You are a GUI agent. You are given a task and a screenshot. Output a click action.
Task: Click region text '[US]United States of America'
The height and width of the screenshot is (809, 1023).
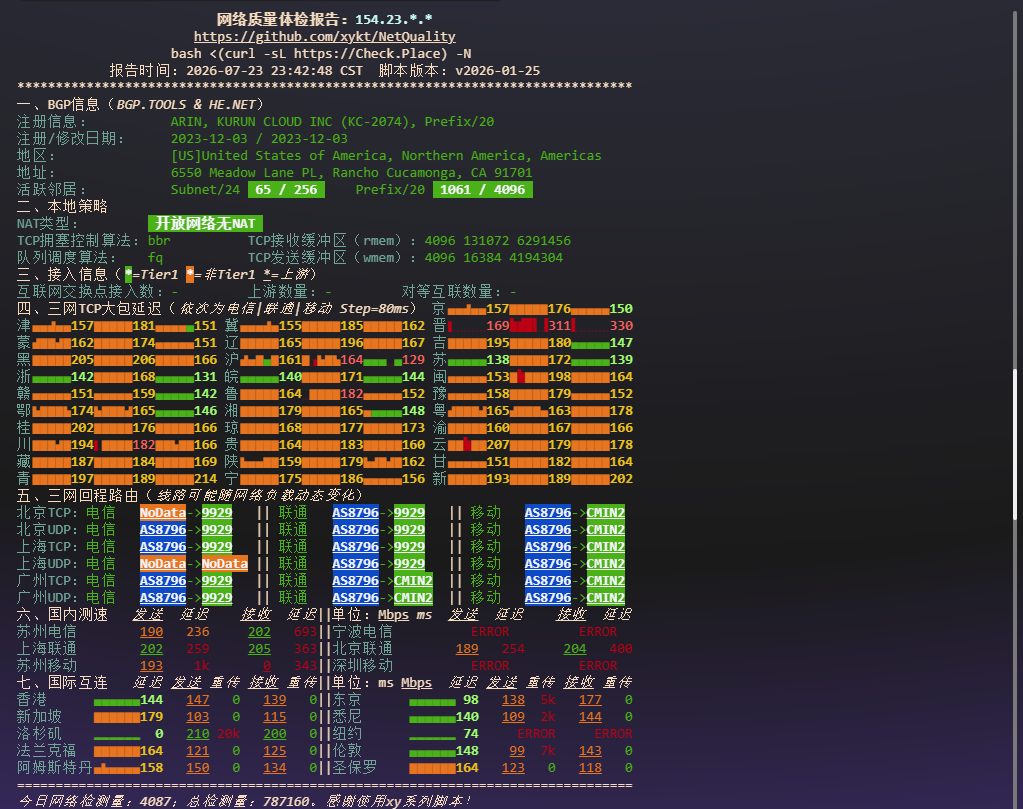pyautogui.click(x=280, y=155)
